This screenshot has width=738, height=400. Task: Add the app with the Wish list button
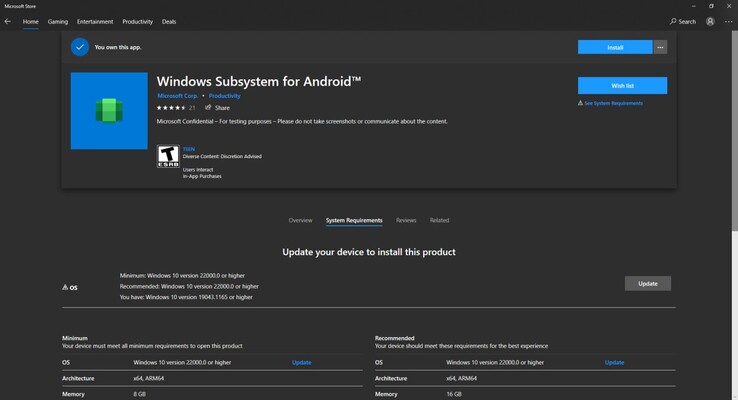(623, 86)
